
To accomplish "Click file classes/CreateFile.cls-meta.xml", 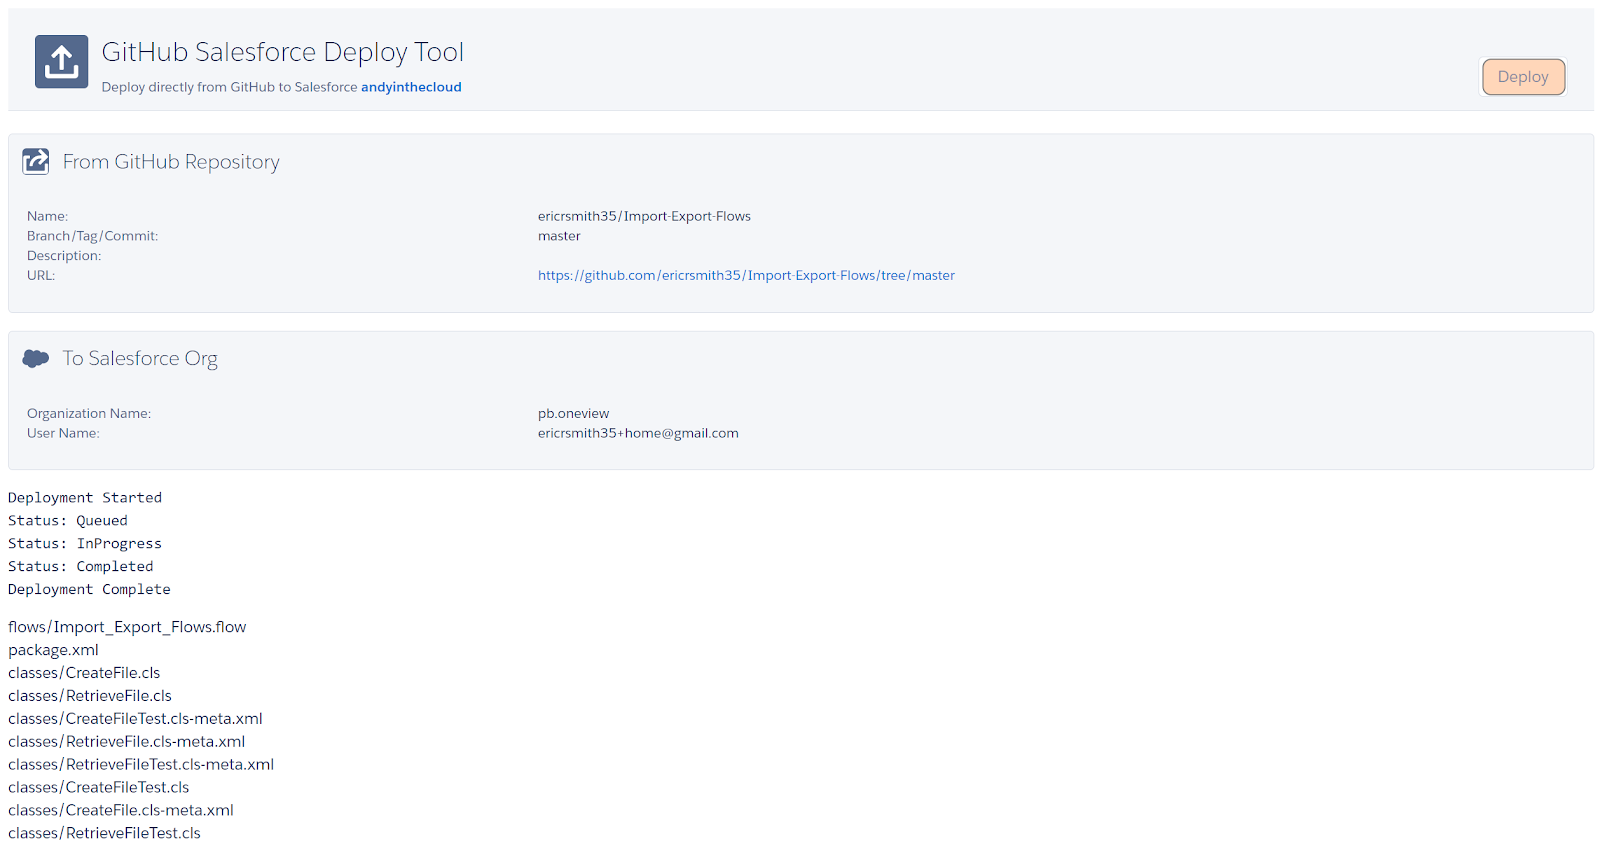I will tap(121, 811).
